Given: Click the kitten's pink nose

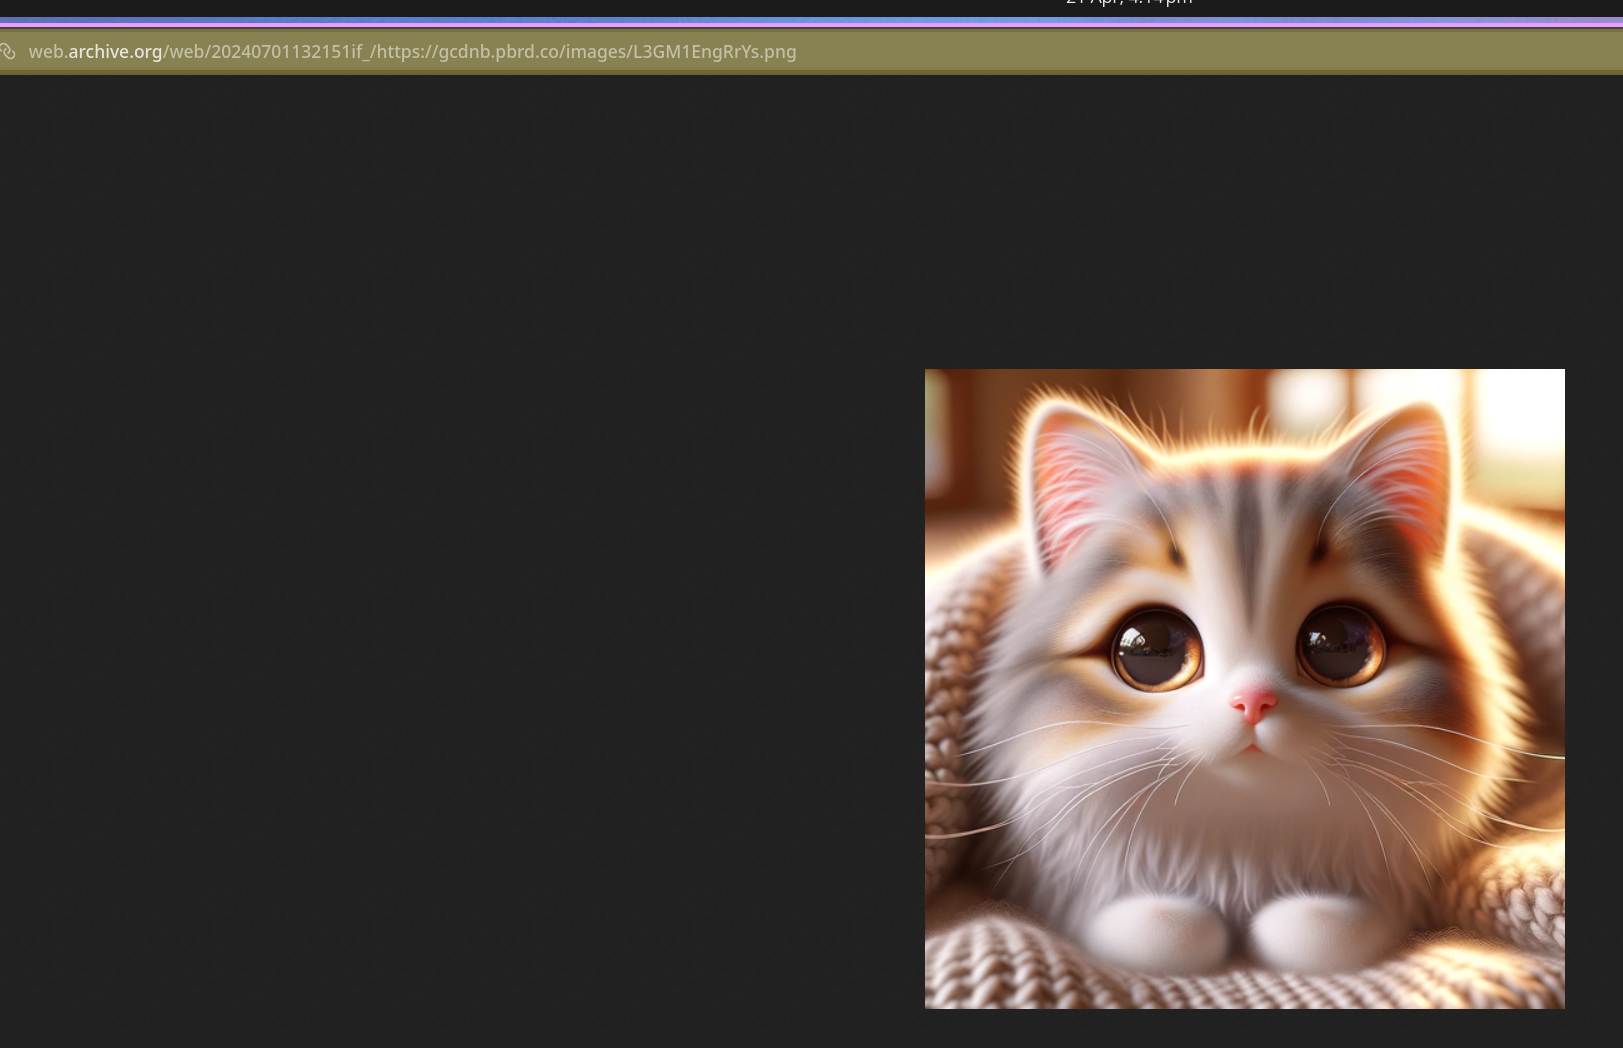Looking at the screenshot, I should [x=1252, y=703].
